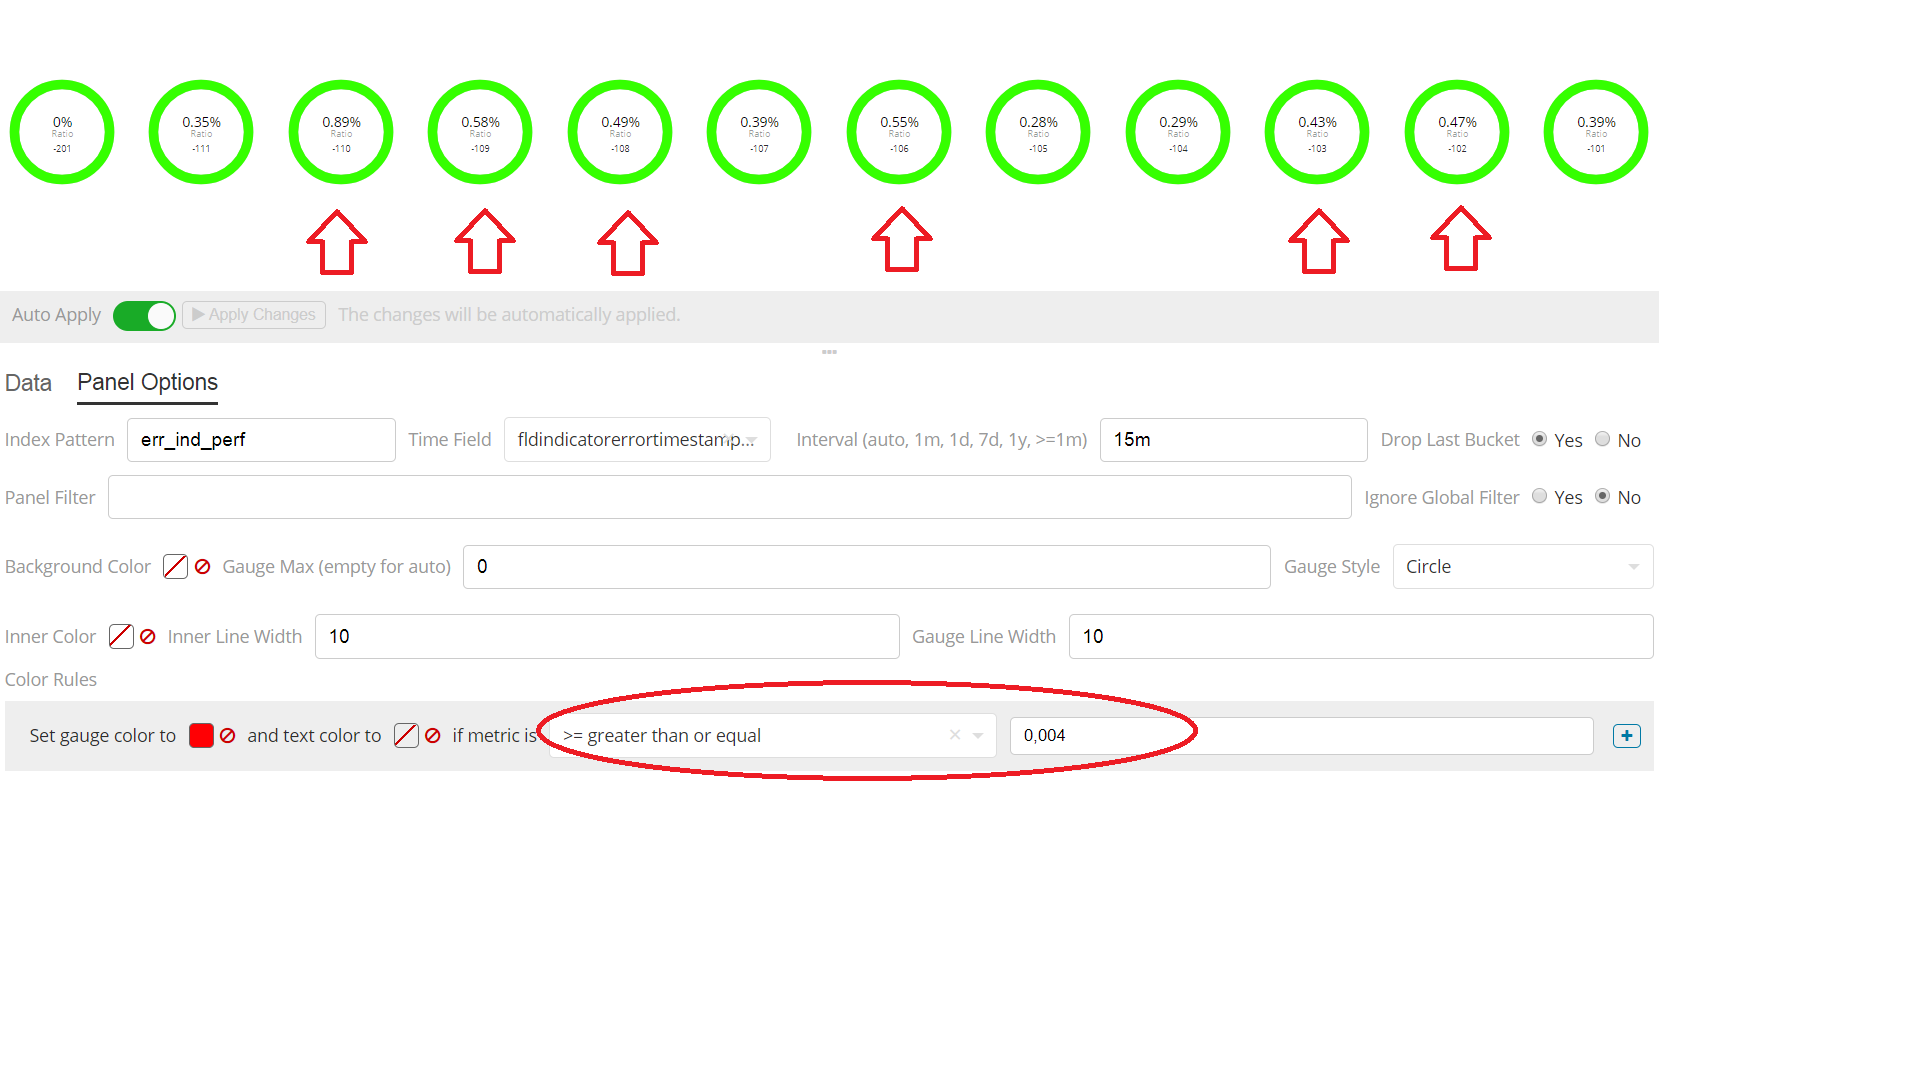The width and height of the screenshot is (1920, 1080).
Task: Open the red gauge color swatch
Action: pos(201,736)
